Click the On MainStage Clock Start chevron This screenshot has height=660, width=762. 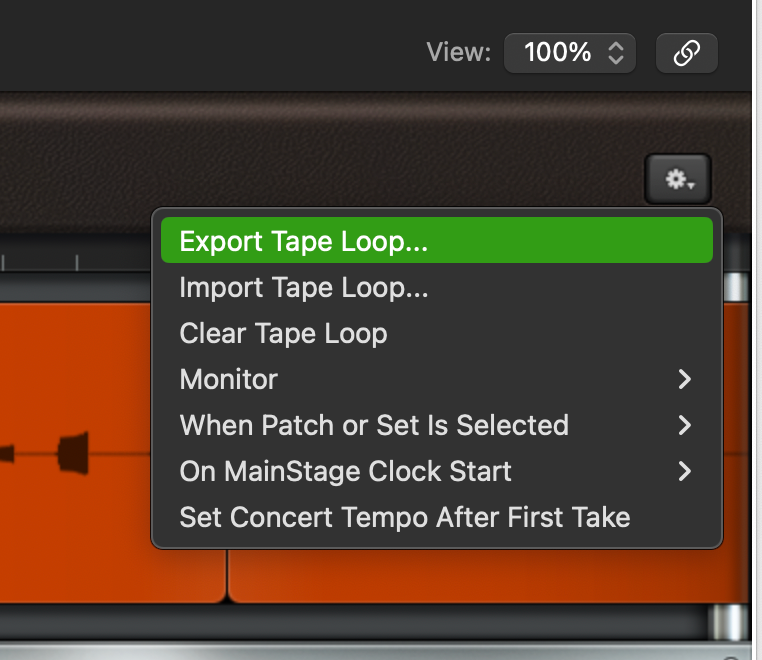pos(684,471)
